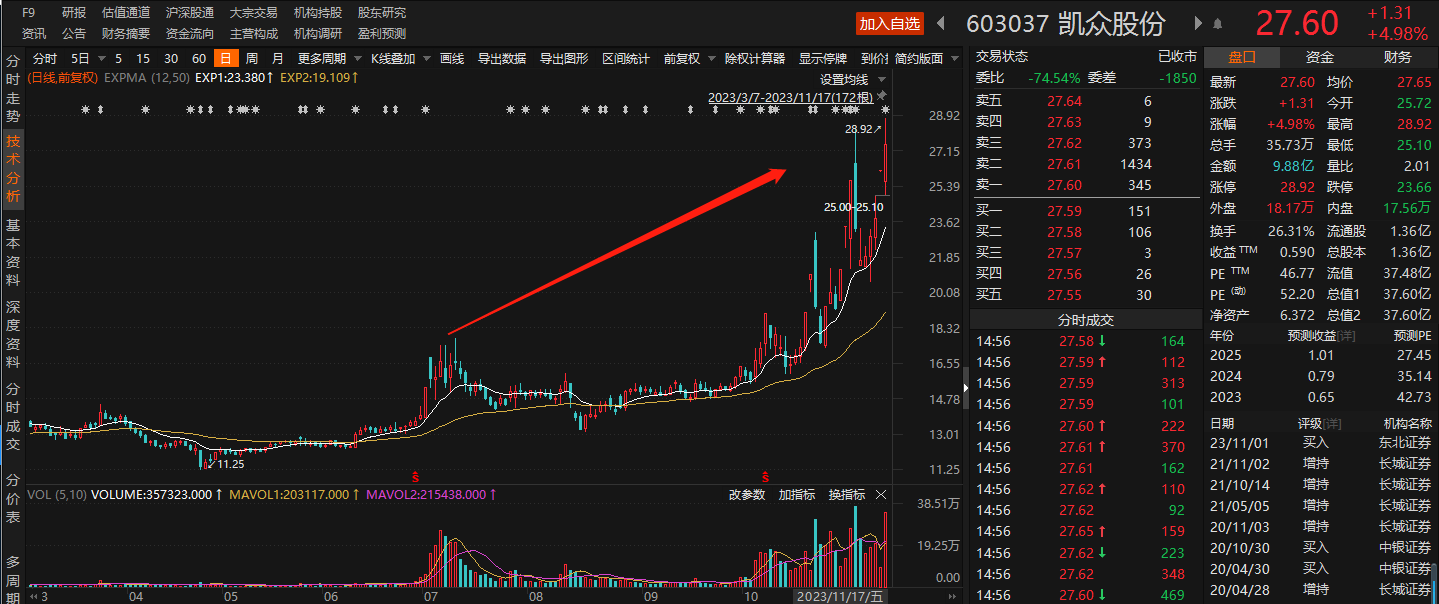Screen dimensions: 1439x604
Task: Open the 设置均线 dropdown
Action: pyautogui.click(x=852, y=79)
